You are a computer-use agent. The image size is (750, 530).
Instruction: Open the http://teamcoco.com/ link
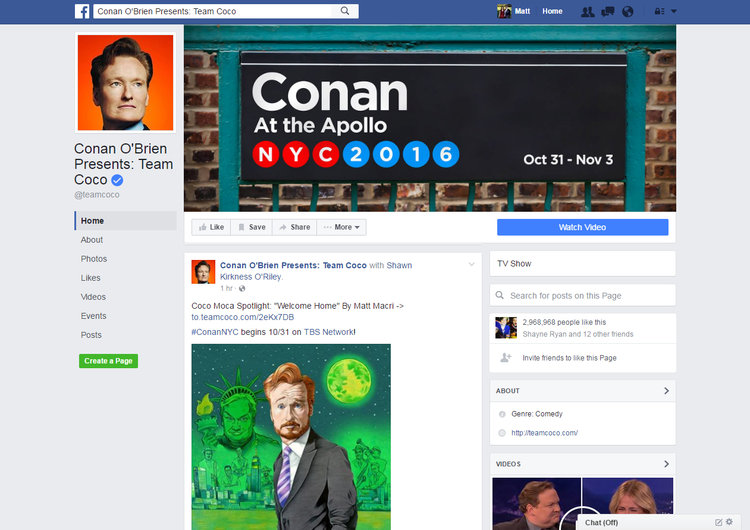click(x=544, y=433)
